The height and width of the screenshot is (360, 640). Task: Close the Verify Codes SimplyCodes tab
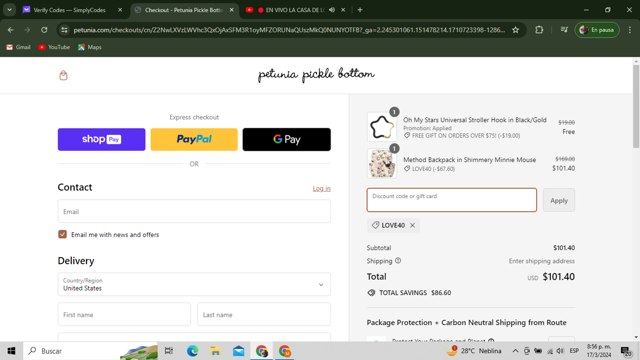click(120, 10)
